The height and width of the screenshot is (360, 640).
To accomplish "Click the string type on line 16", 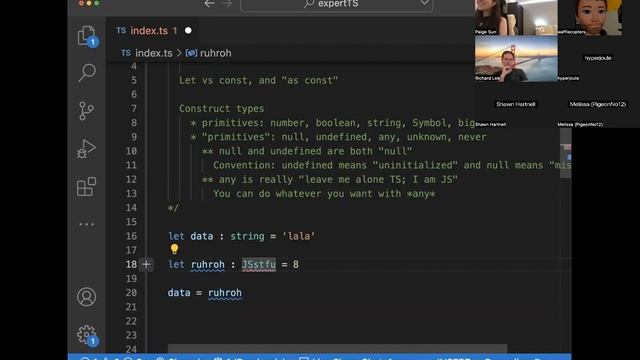I will 247,236.
